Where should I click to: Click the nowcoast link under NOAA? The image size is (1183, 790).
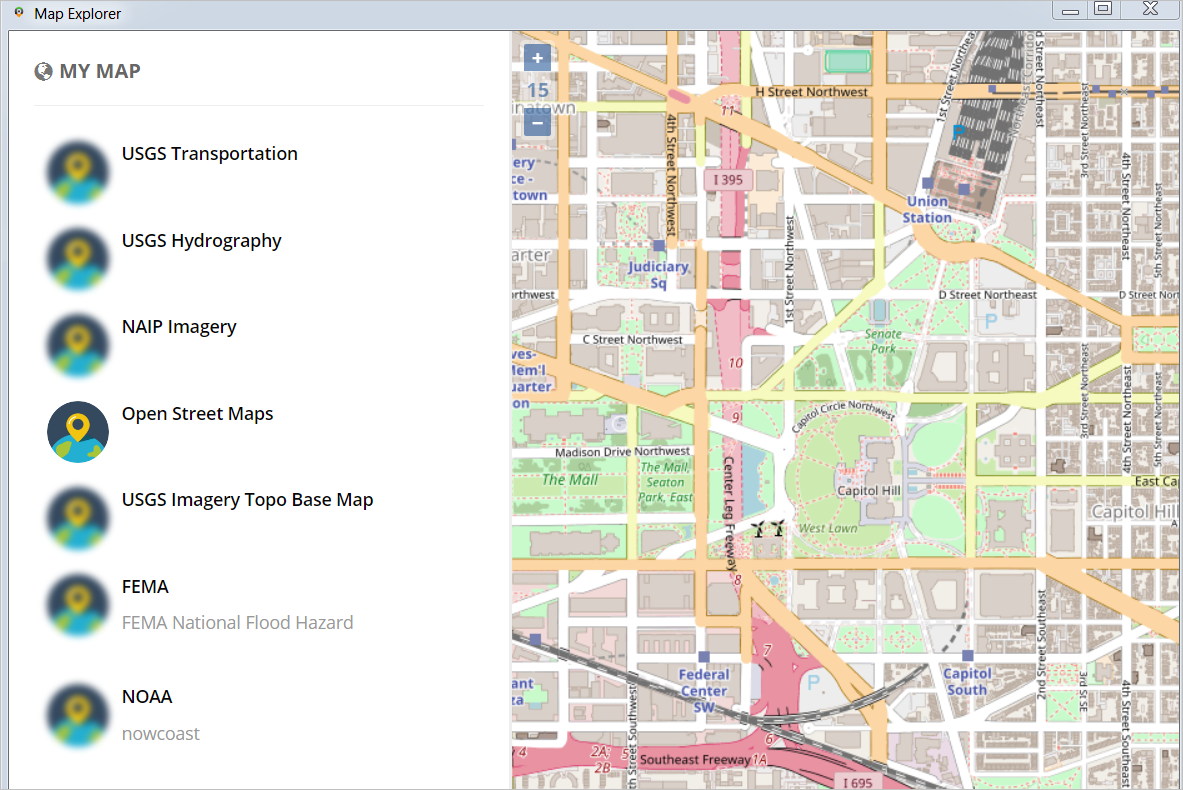[160, 733]
